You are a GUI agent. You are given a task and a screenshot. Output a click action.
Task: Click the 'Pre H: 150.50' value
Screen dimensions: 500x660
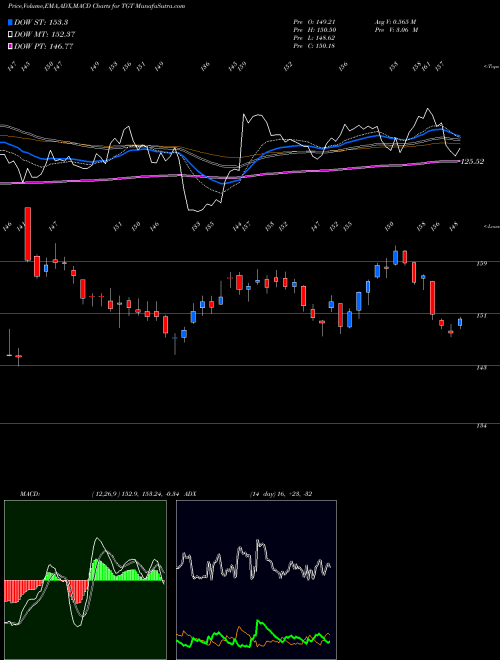click(x=314, y=30)
